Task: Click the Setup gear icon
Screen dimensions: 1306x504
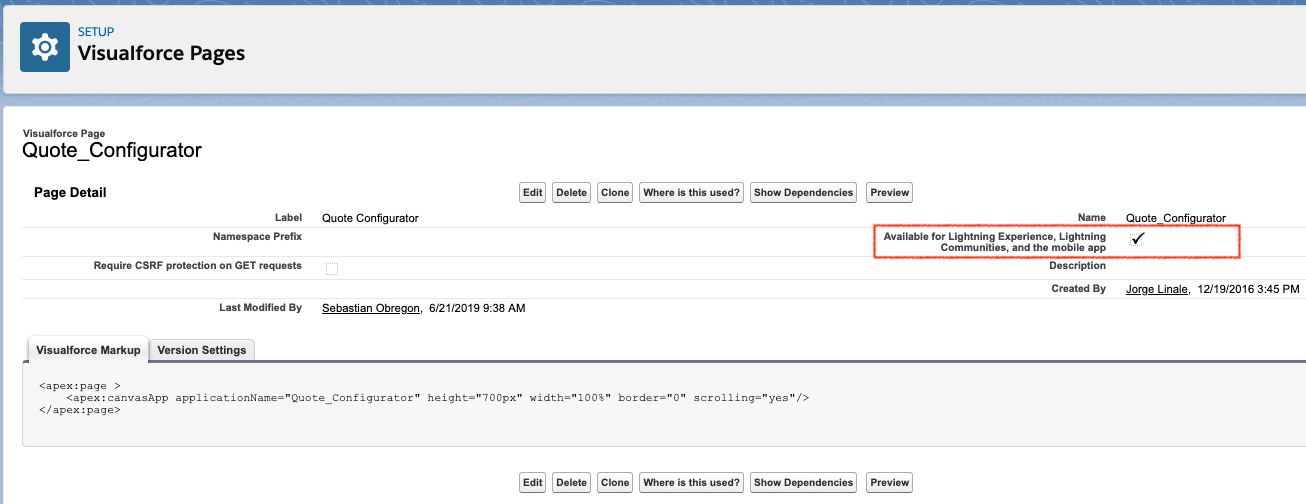Action: (x=45, y=47)
